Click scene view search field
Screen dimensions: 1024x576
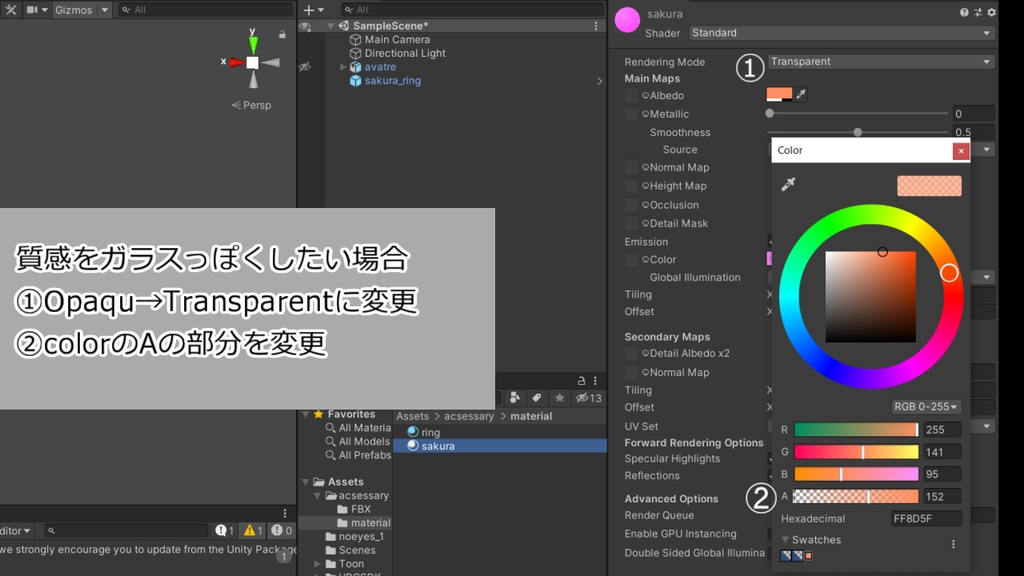pos(205,10)
